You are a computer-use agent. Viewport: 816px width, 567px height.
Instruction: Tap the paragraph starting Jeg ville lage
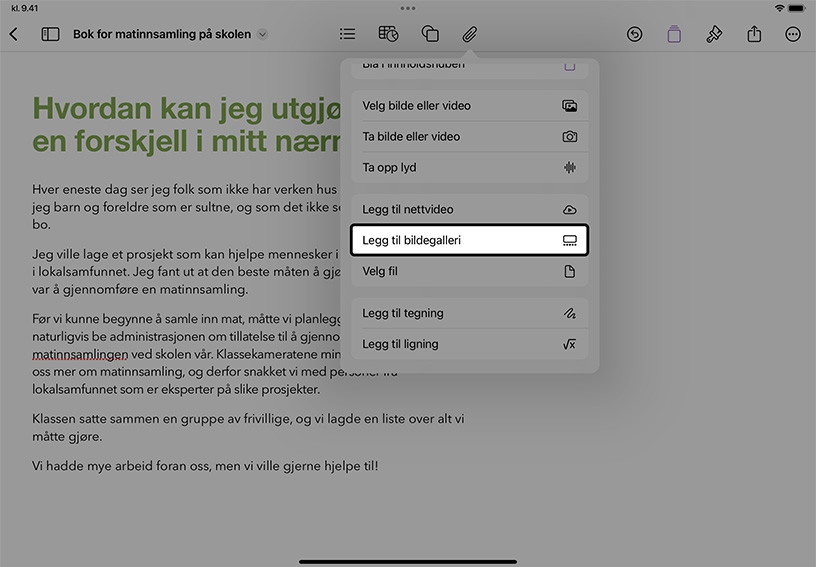point(187,272)
